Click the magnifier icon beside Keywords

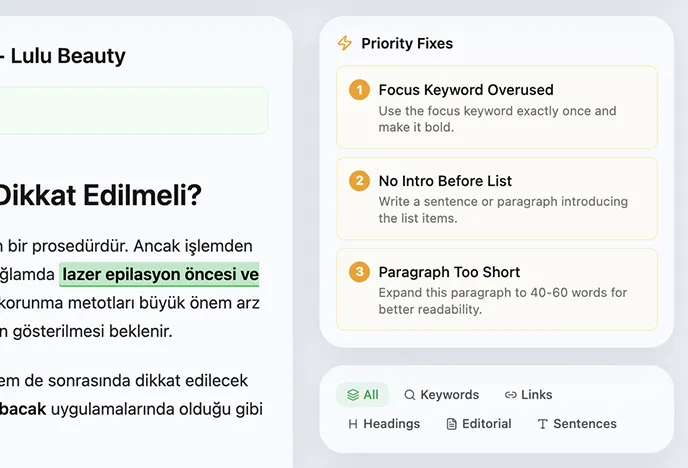(x=409, y=395)
